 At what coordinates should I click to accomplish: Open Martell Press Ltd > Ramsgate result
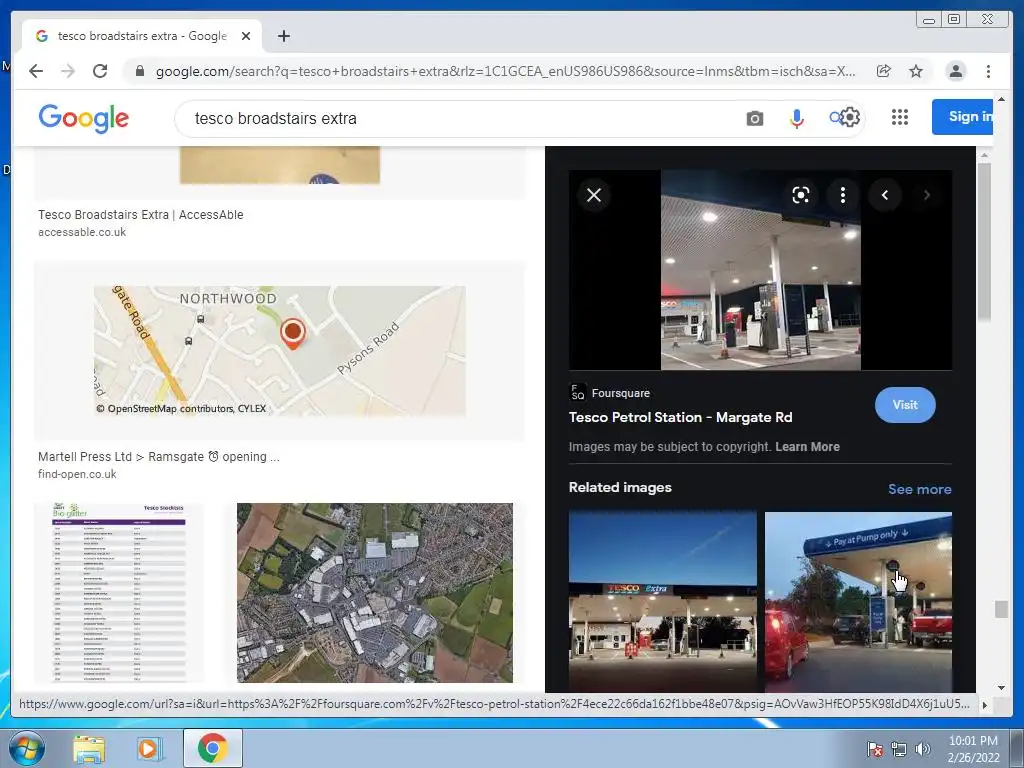[x=159, y=456]
